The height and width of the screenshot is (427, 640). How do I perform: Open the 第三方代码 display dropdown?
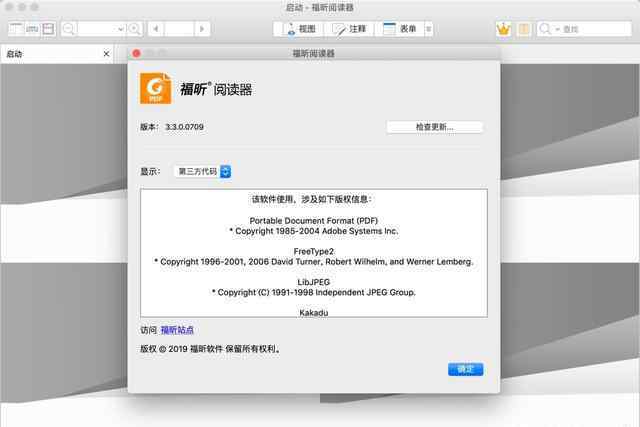click(203, 171)
